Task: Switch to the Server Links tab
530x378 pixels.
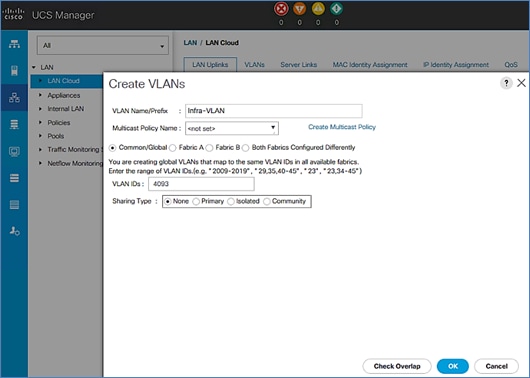Action: [298, 65]
